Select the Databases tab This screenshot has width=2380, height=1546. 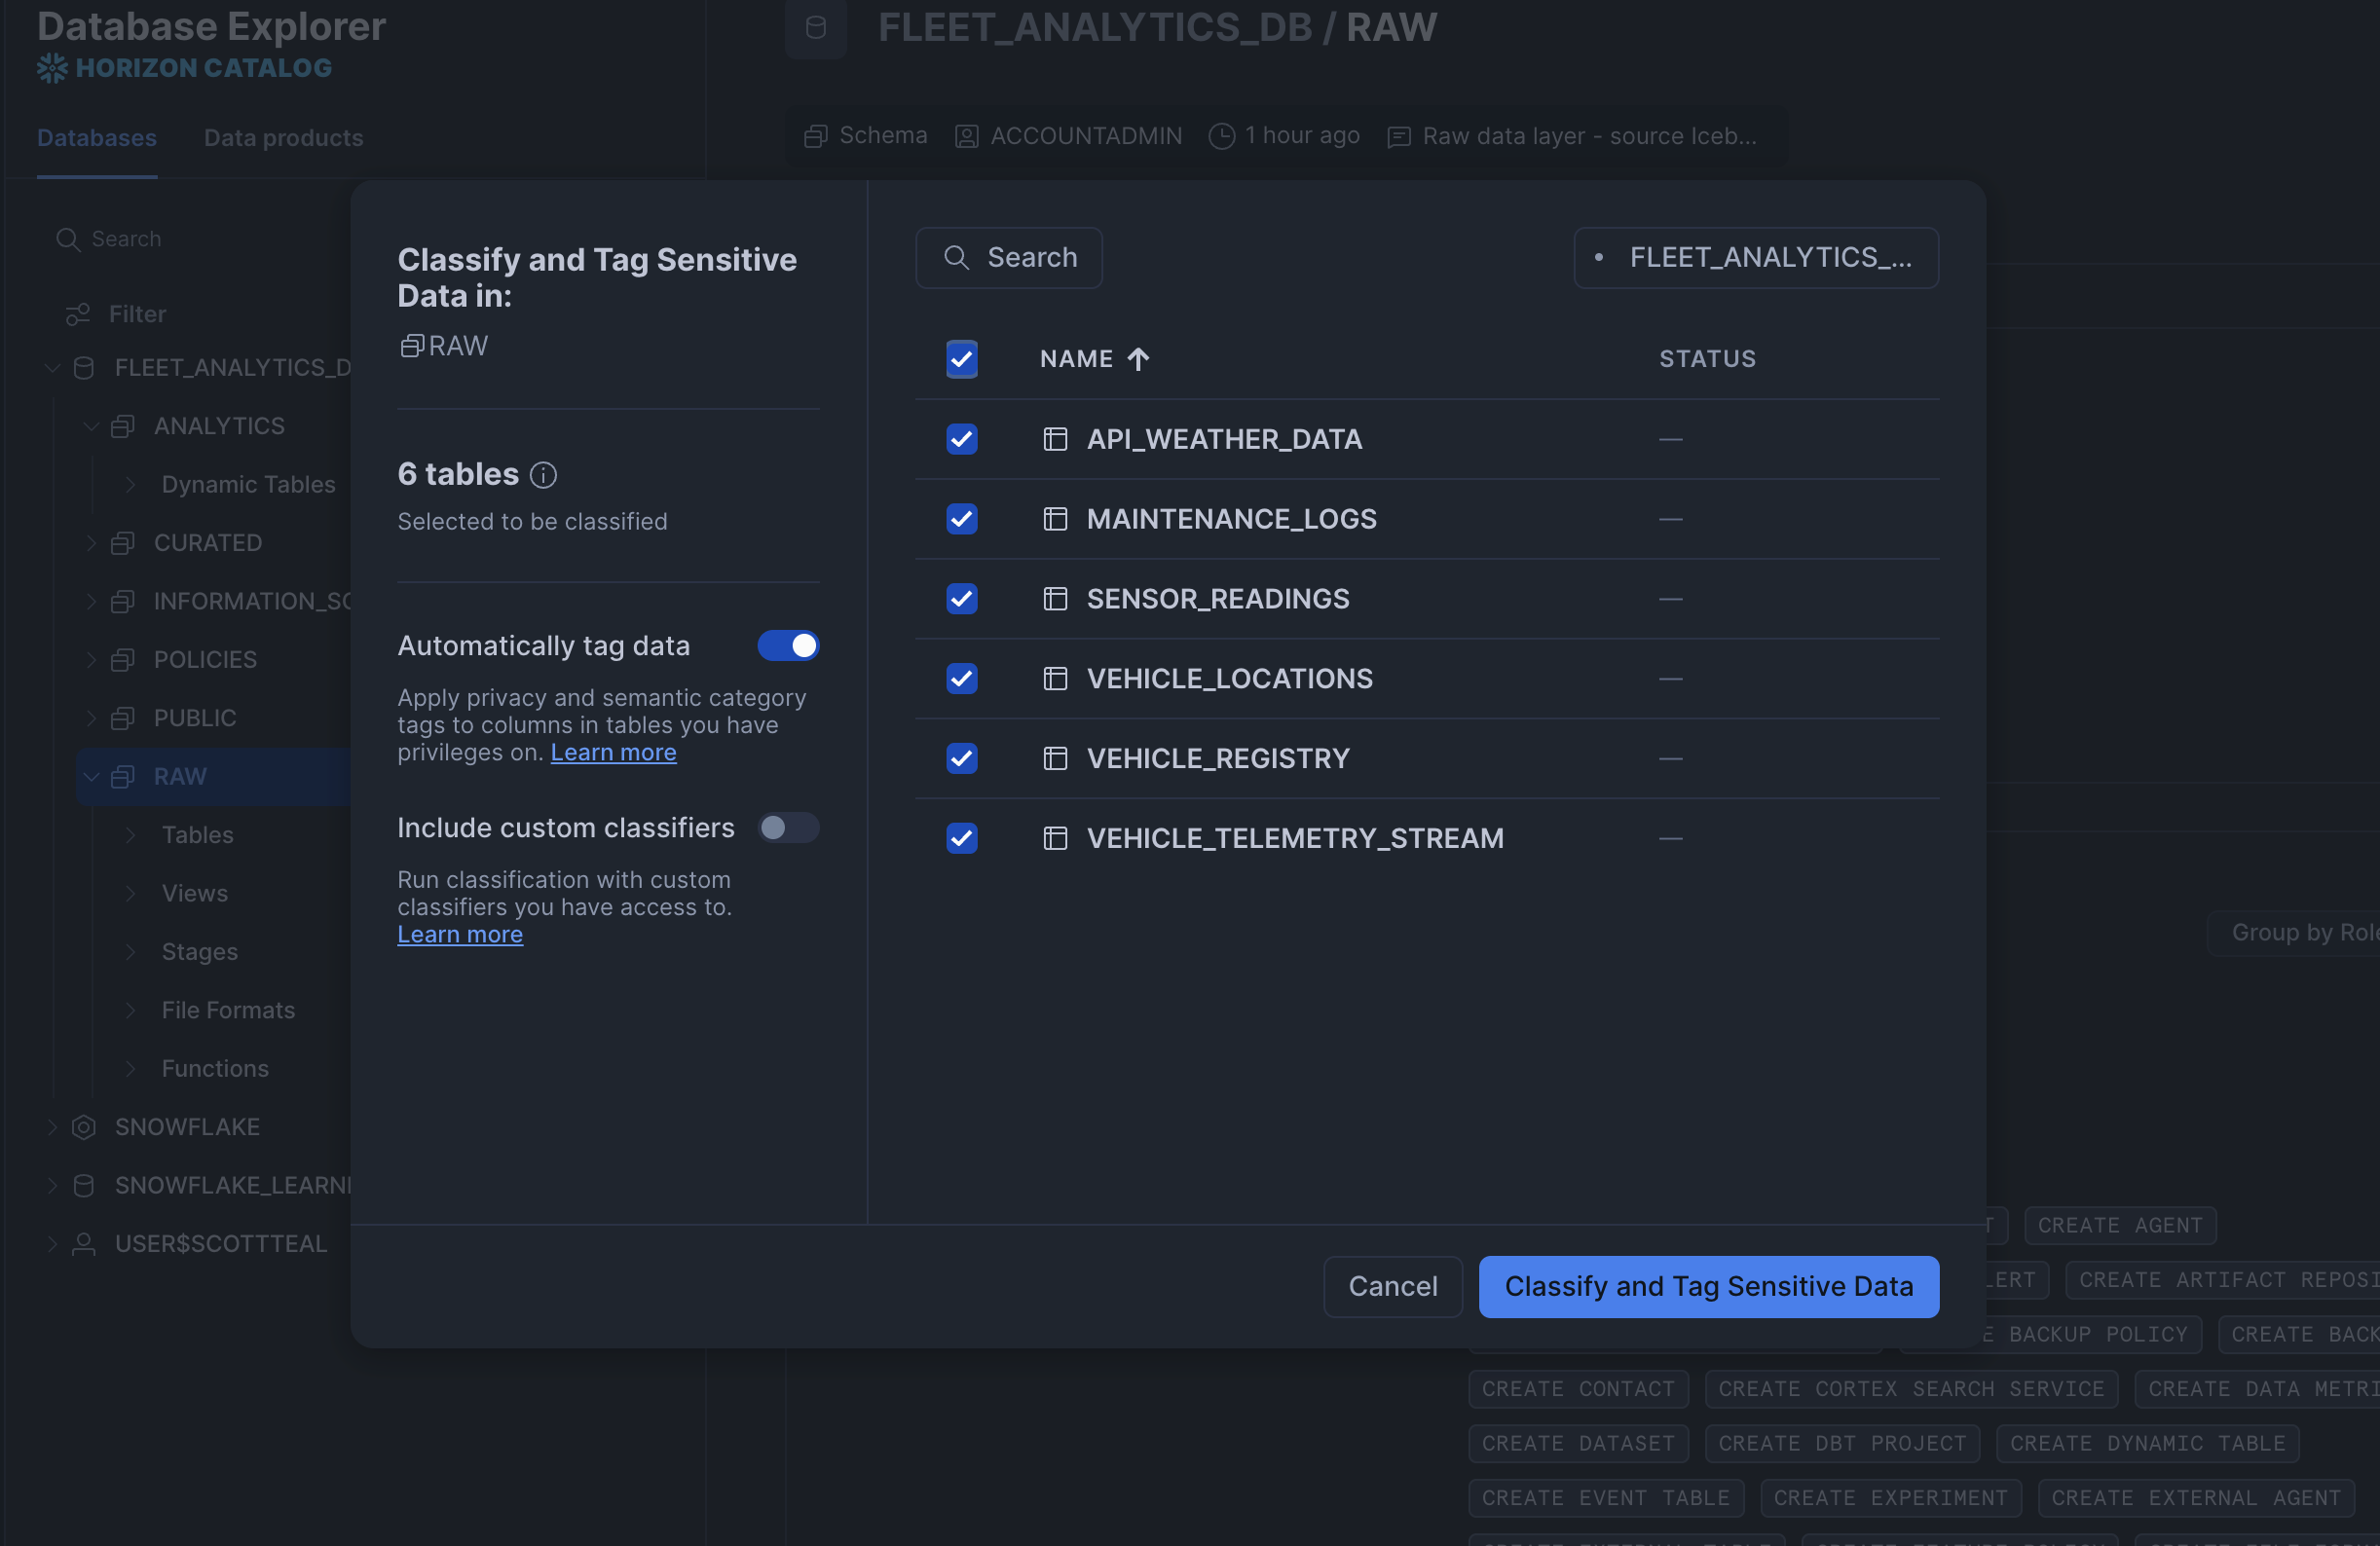[96, 137]
